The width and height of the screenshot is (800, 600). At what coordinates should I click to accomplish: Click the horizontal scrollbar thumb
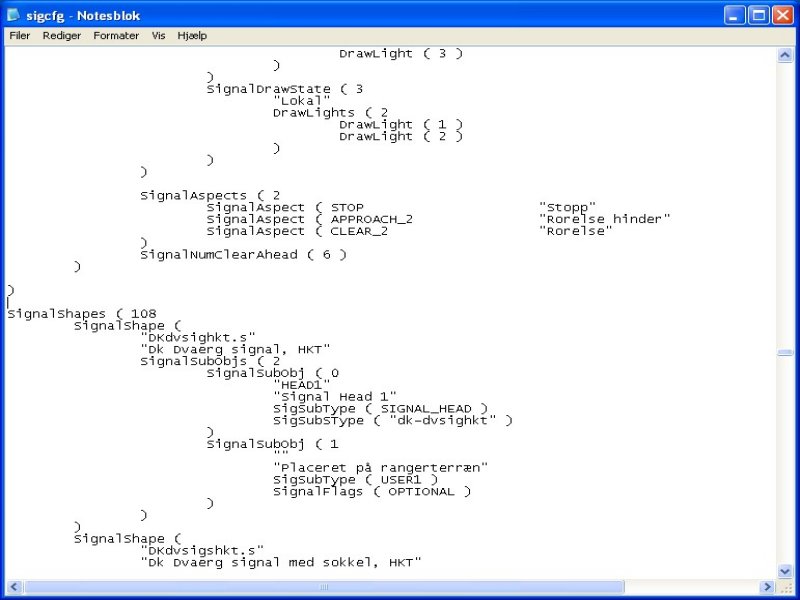click(x=324, y=587)
